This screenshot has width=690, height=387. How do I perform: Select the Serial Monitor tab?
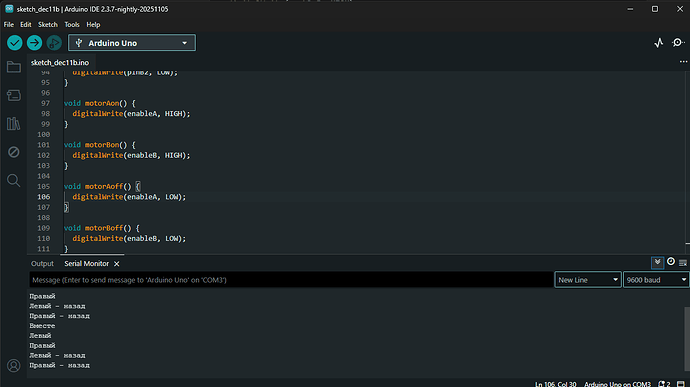(86, 263)
